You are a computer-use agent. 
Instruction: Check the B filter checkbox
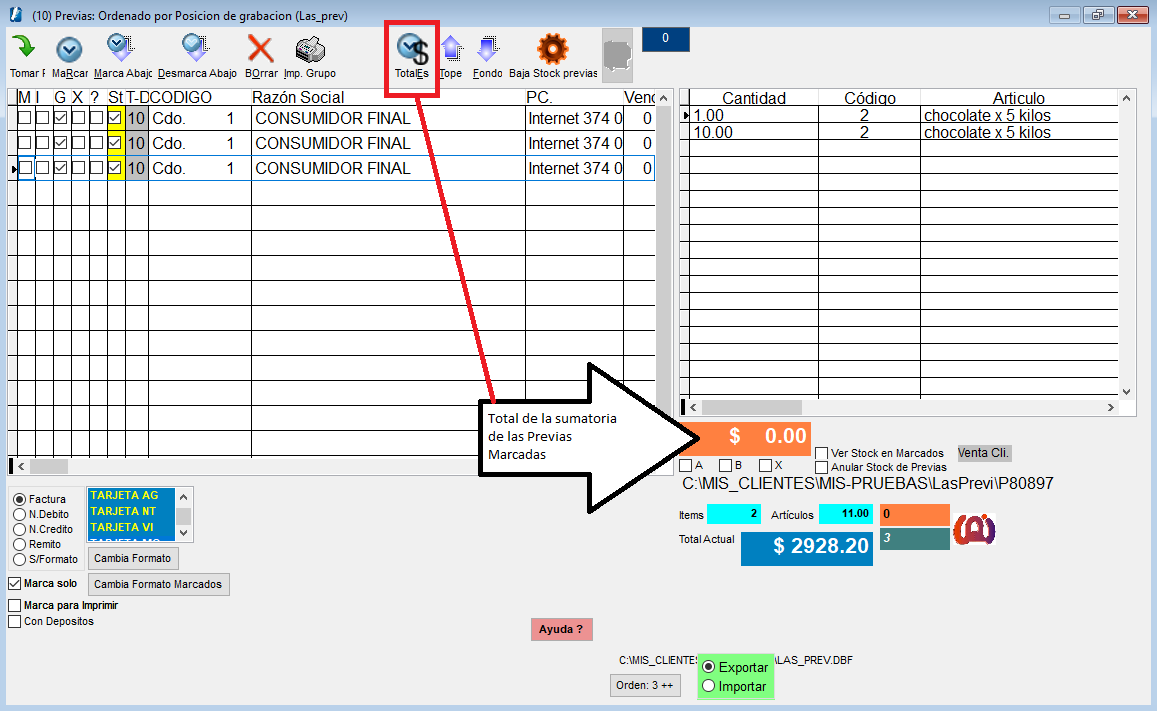tap(725, 465)
